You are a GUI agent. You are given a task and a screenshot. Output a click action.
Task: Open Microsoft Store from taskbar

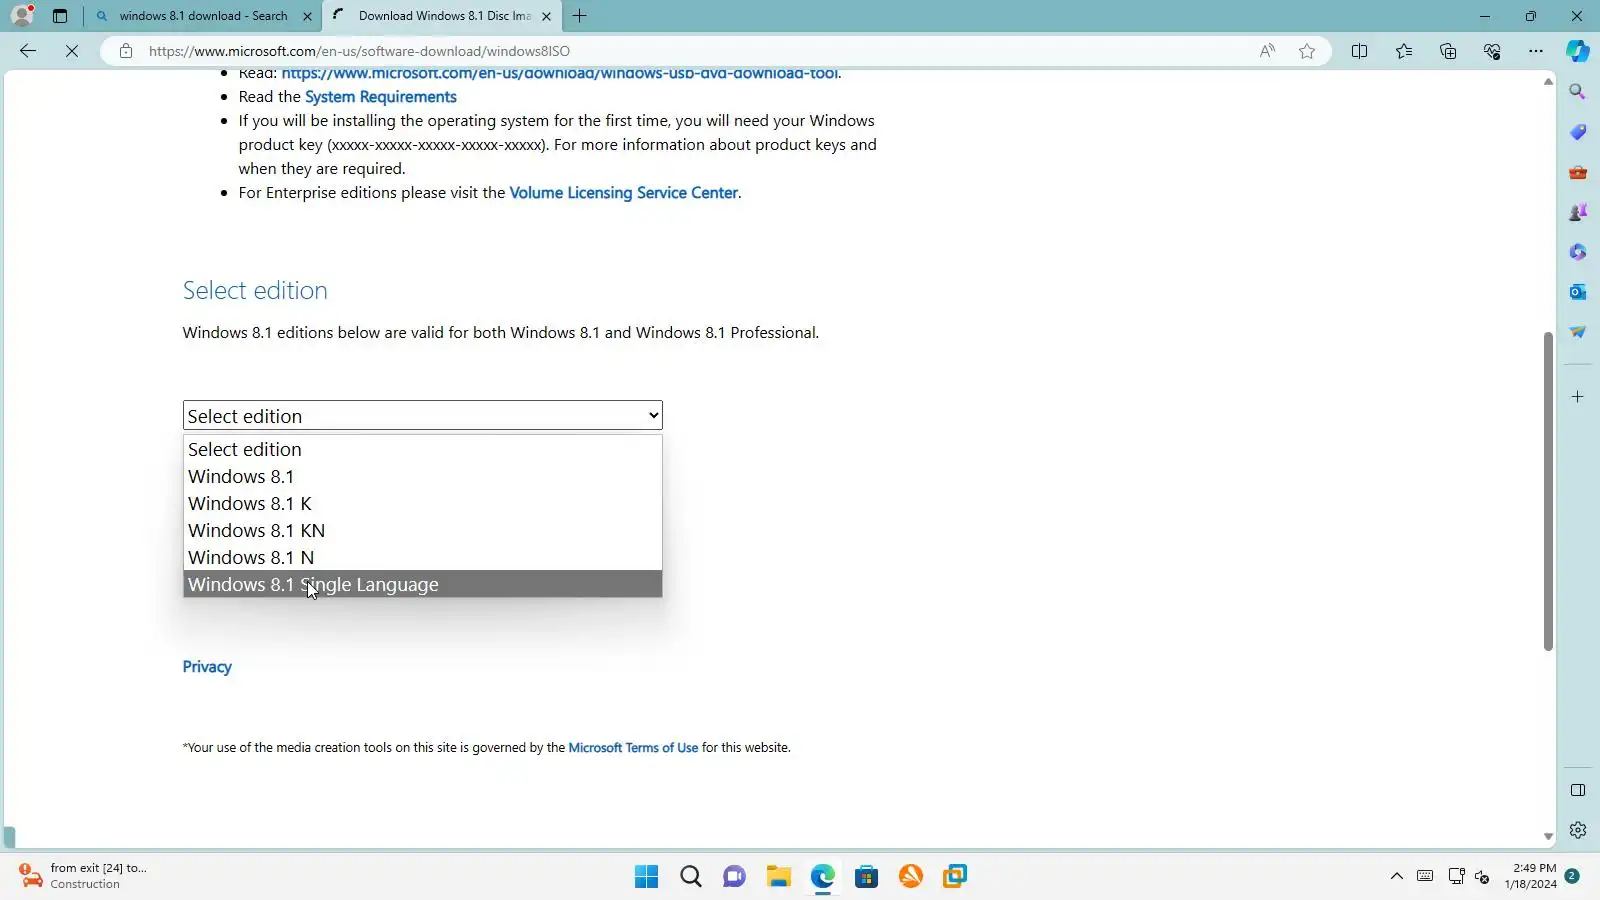click(x=867, y=877)
